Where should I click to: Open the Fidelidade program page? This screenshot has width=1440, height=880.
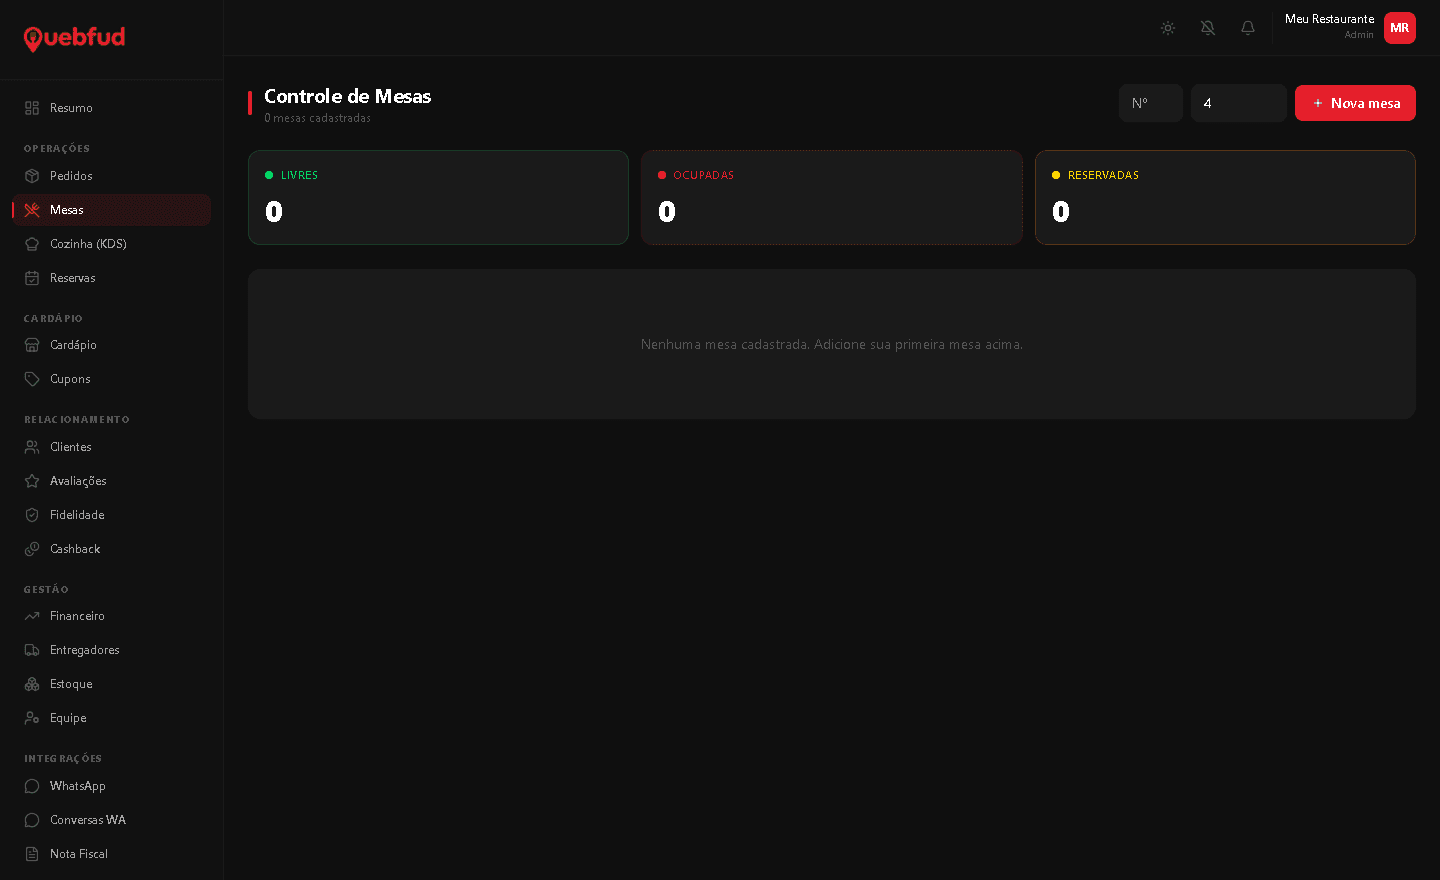tap(111, 515)
